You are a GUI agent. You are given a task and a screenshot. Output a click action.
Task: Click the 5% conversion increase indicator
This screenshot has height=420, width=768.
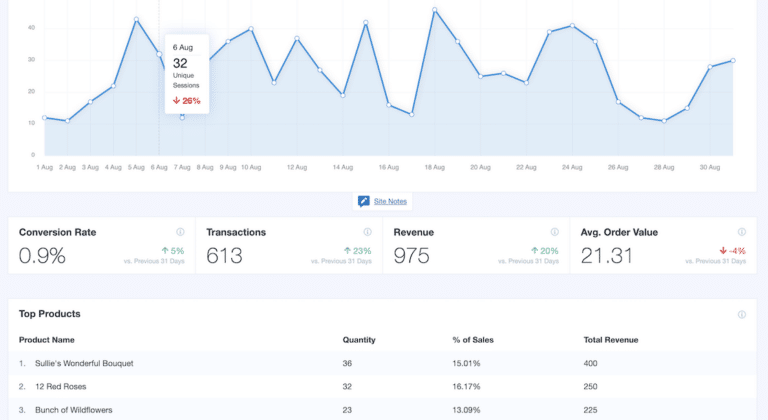(x=173, y=251)
